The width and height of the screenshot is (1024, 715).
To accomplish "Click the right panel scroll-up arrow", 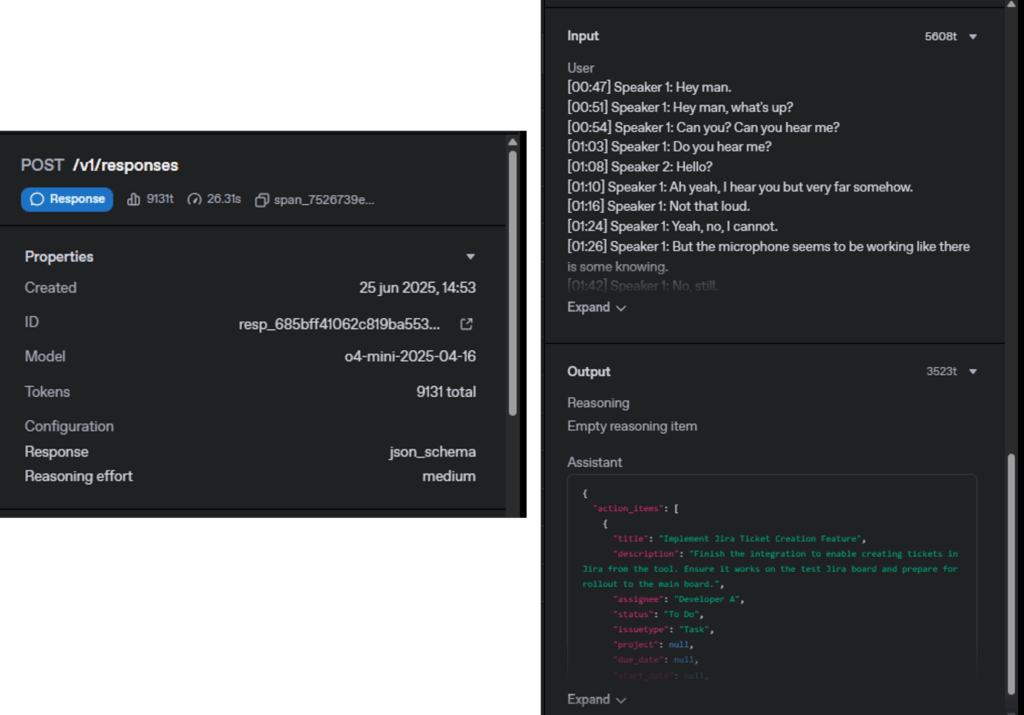I will pyautogui.click(x=1013, y=4).
